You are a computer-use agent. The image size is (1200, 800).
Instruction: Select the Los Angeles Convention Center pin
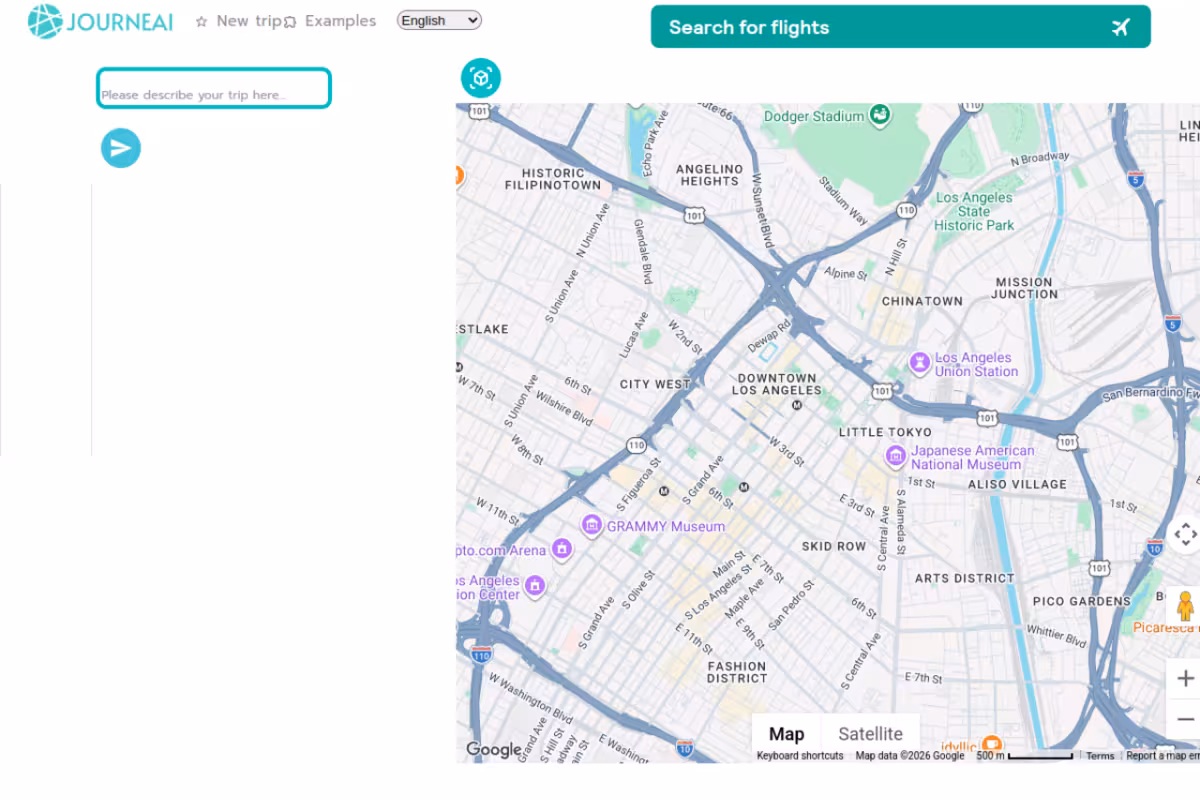(x=535, y=585)
